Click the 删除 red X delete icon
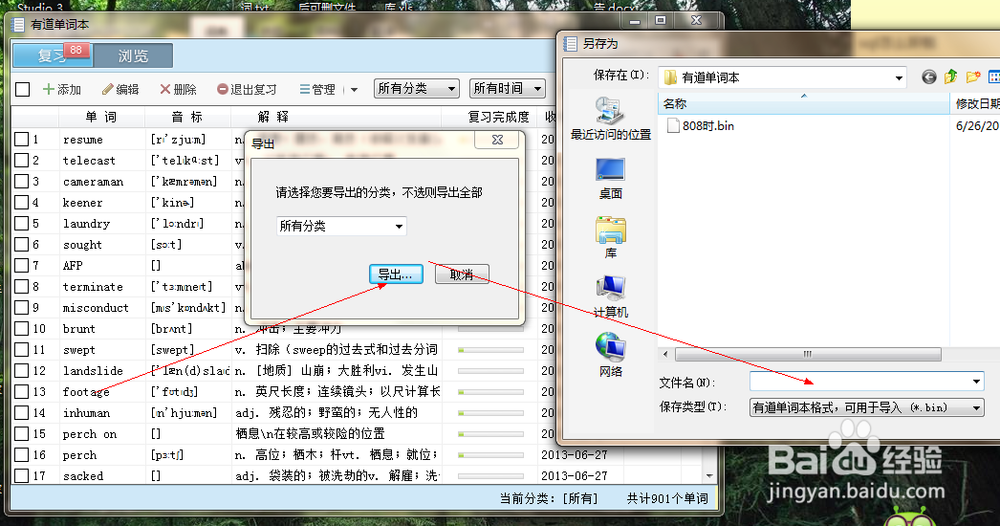Screen dimensions: 1000x526 (x=164, y=89)
